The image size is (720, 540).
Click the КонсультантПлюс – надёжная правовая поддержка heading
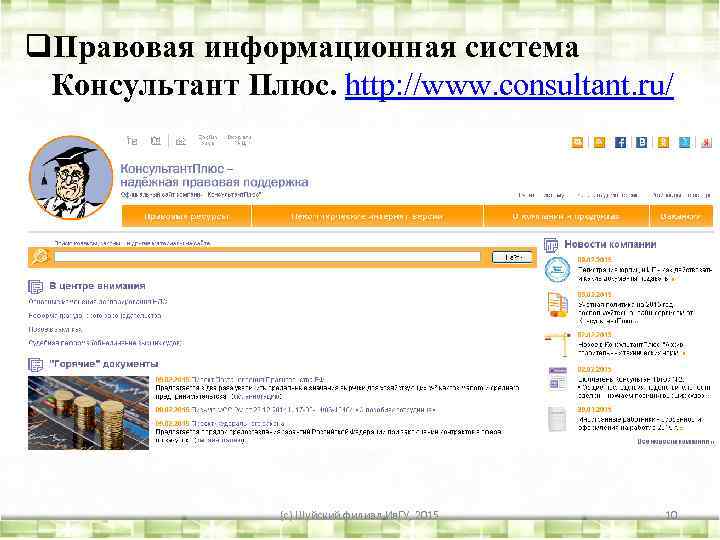[x=214, y=175]
